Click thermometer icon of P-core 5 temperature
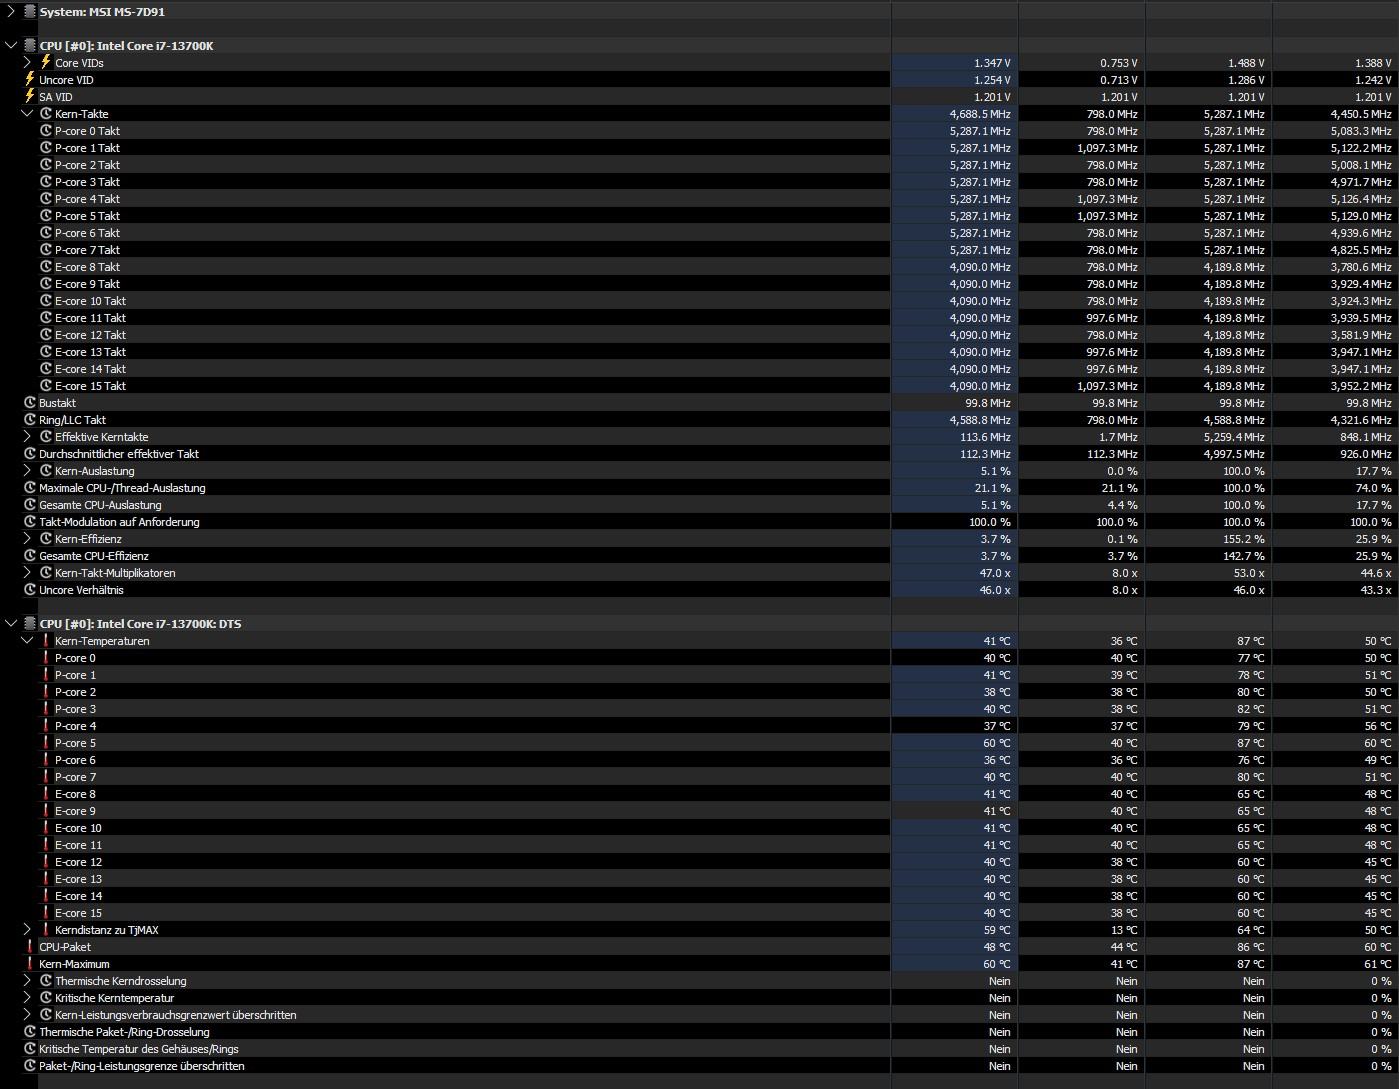Image resolution: width=1399 pixels, height=1089 pixels. coord(46,743)
